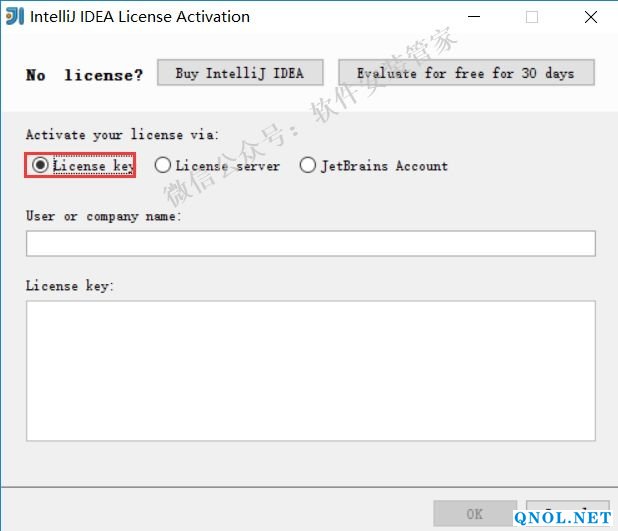The height and width of the screenshot is (531, 618).
Task: Start the Evaluate for free for 30 days option
Action: (x=466, y=73)
